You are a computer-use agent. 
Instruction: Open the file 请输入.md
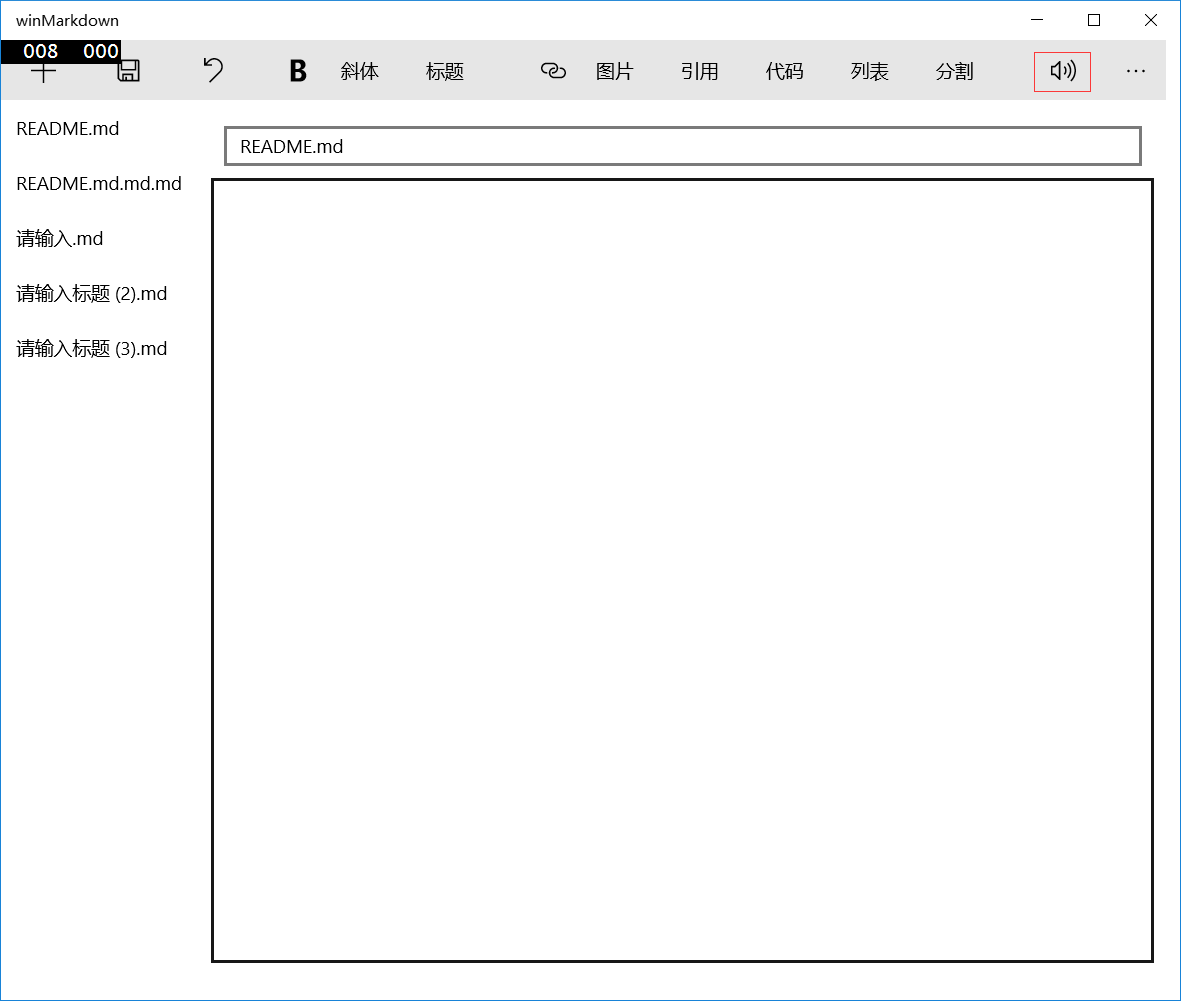pyautogui.click(x=60, y=239)
